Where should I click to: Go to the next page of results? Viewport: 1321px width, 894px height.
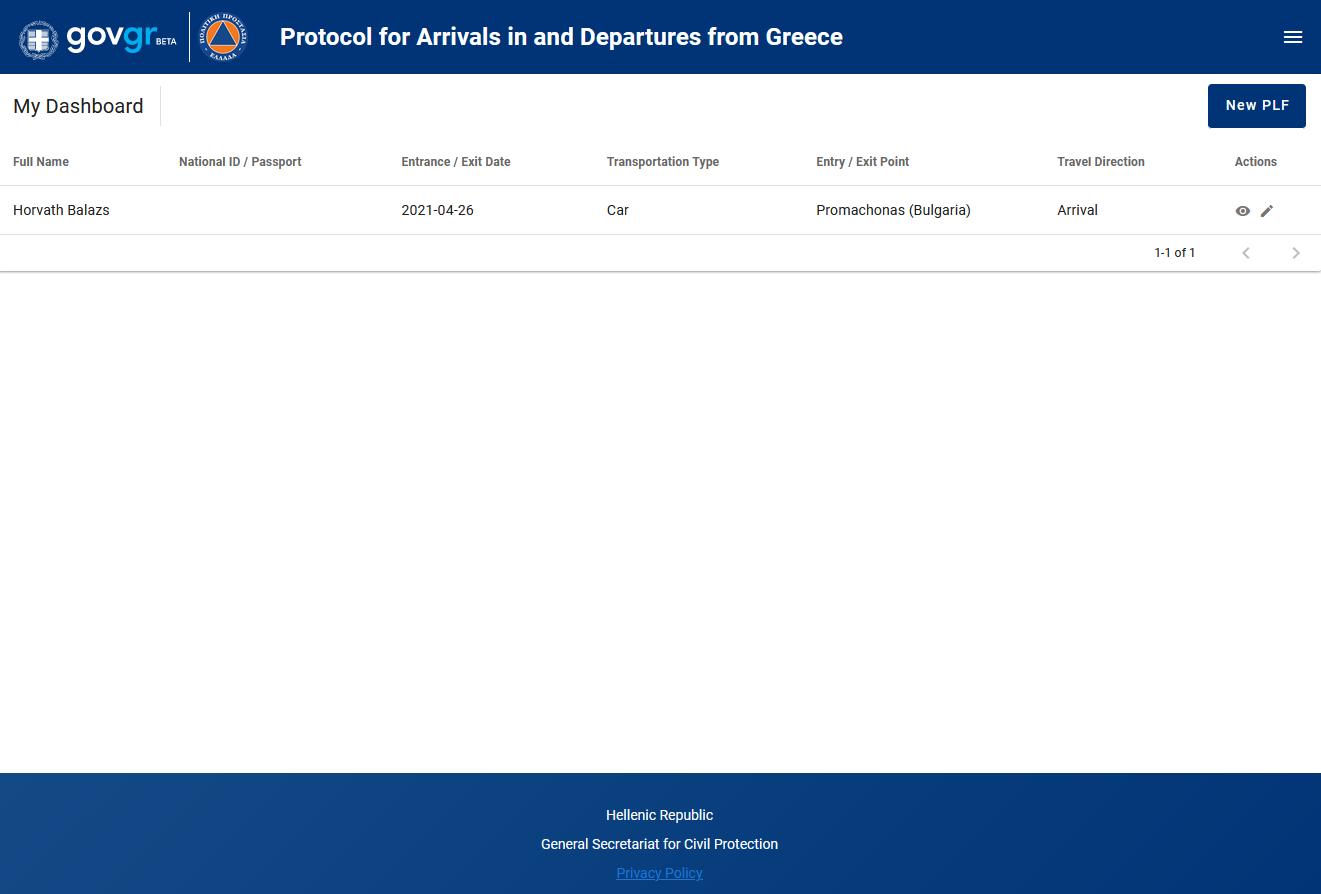(x=1296, y=253)
